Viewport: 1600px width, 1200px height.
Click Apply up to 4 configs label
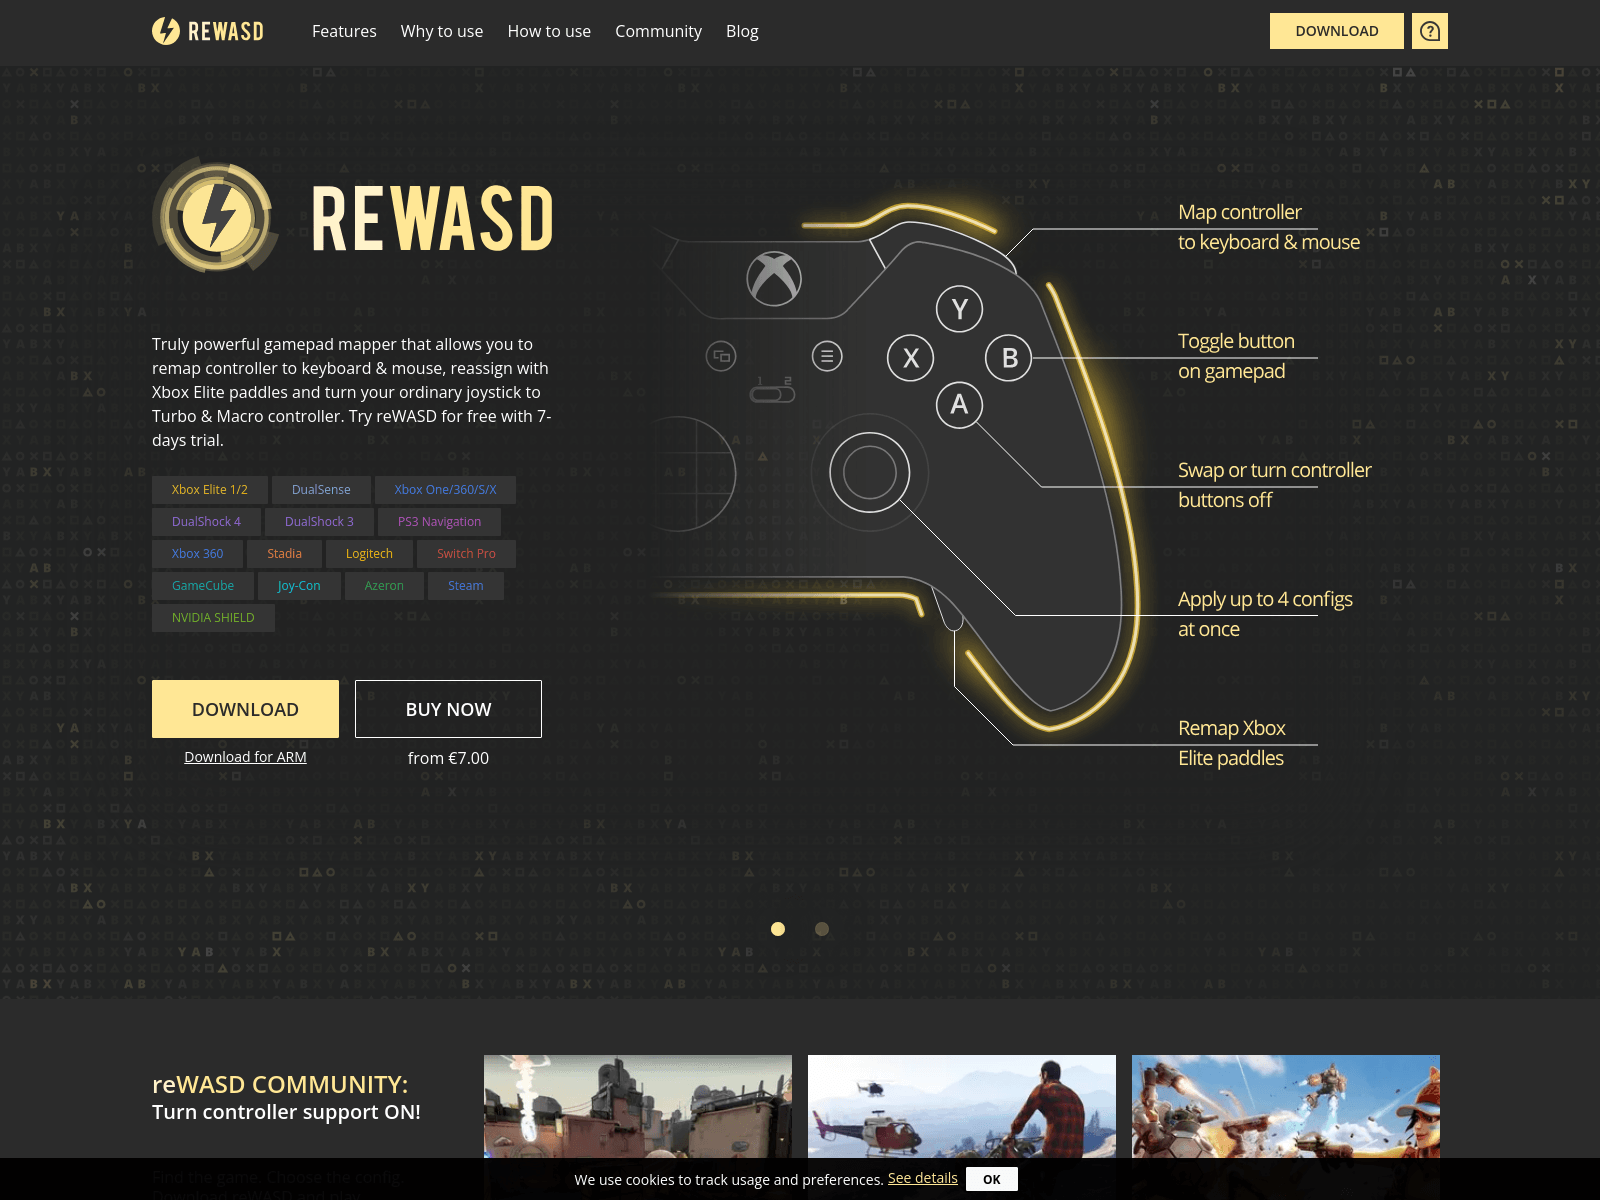(1265, 614)
